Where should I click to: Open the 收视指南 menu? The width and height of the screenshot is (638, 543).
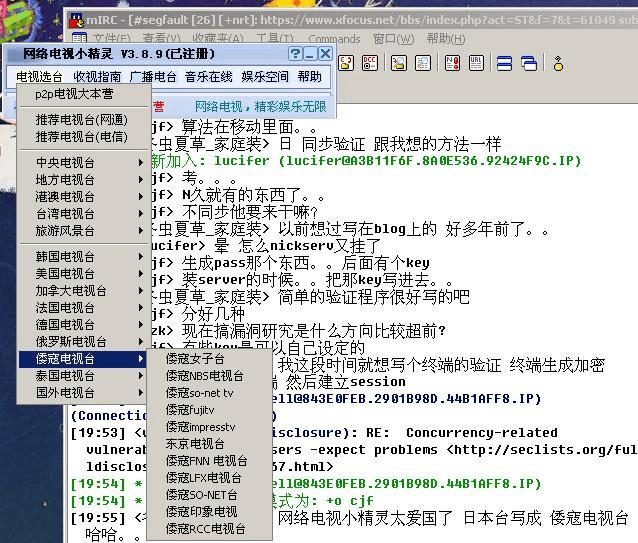pyautogui.click(x=97, y=76)
